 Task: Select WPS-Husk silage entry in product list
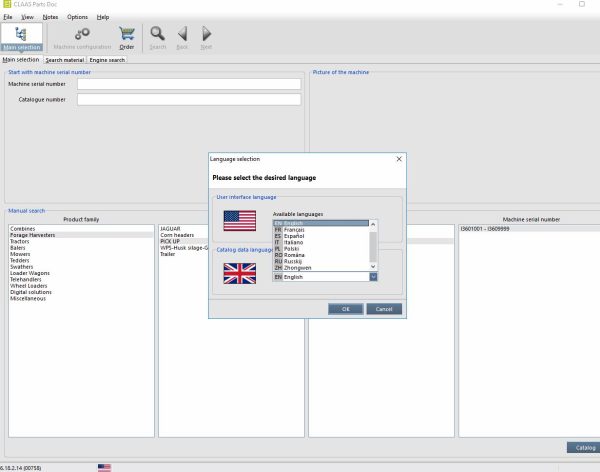pyautogui.click(x=184, y=248)
